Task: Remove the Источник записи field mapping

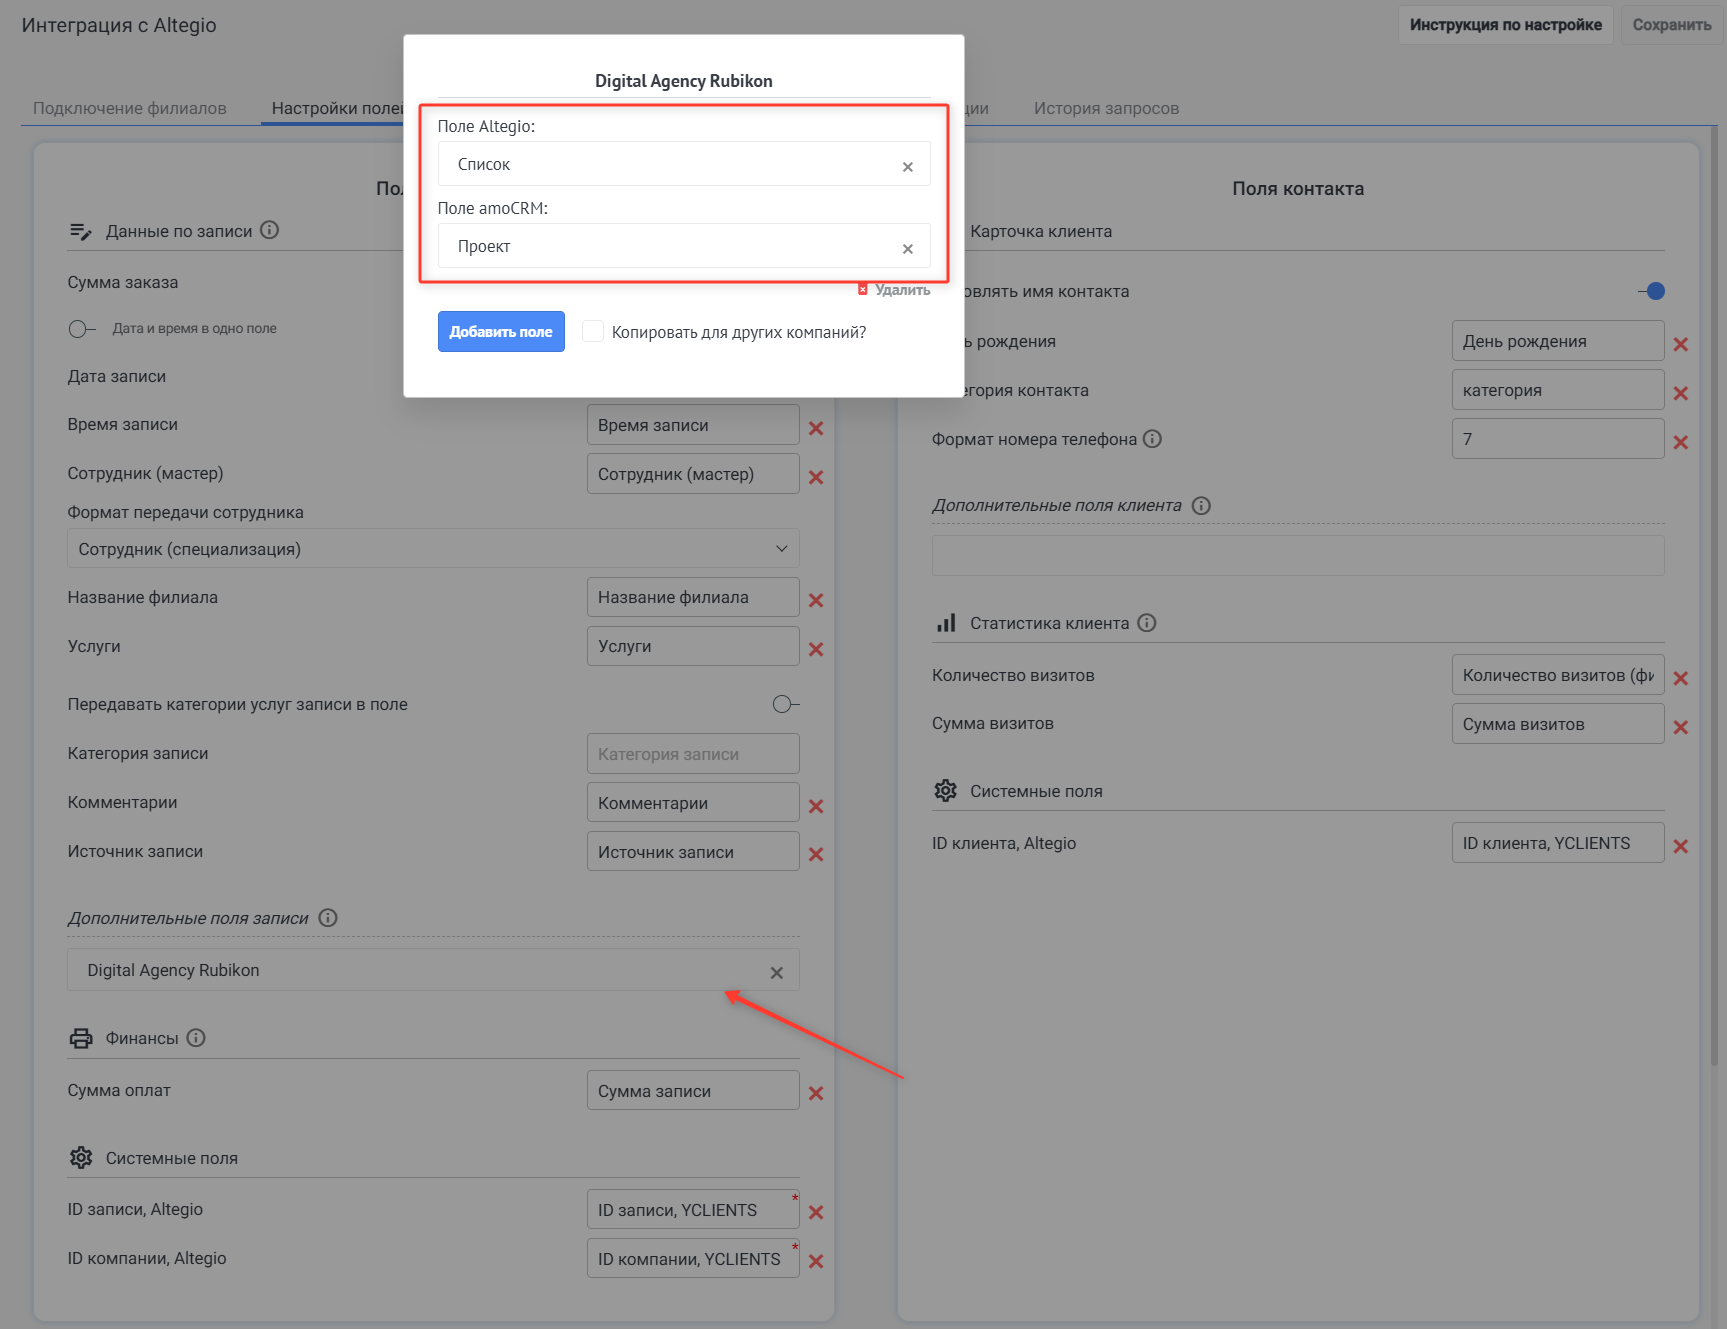Action: coord(816,854)
